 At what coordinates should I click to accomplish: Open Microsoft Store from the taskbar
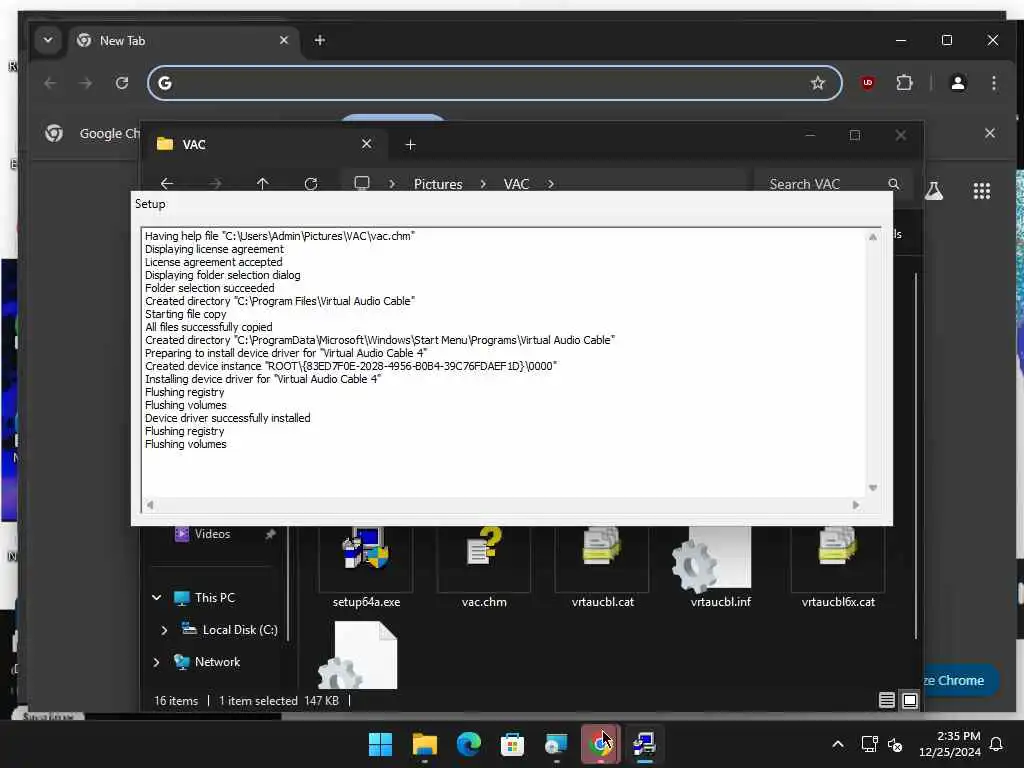[512, 744]
